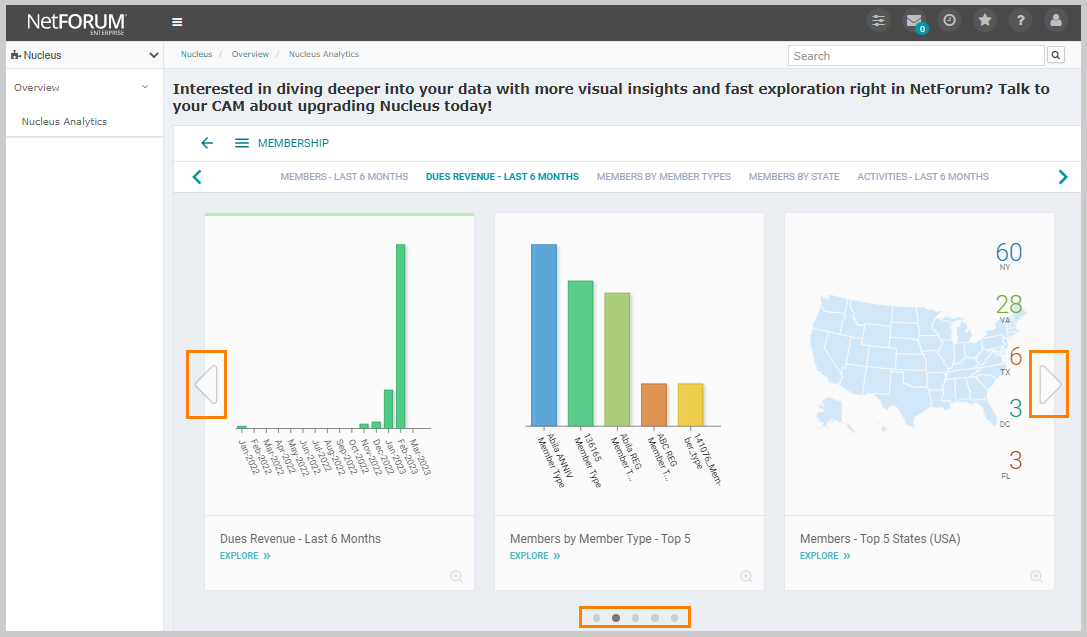Open Nucleus Analytics in sidebar

pos(64,122)
